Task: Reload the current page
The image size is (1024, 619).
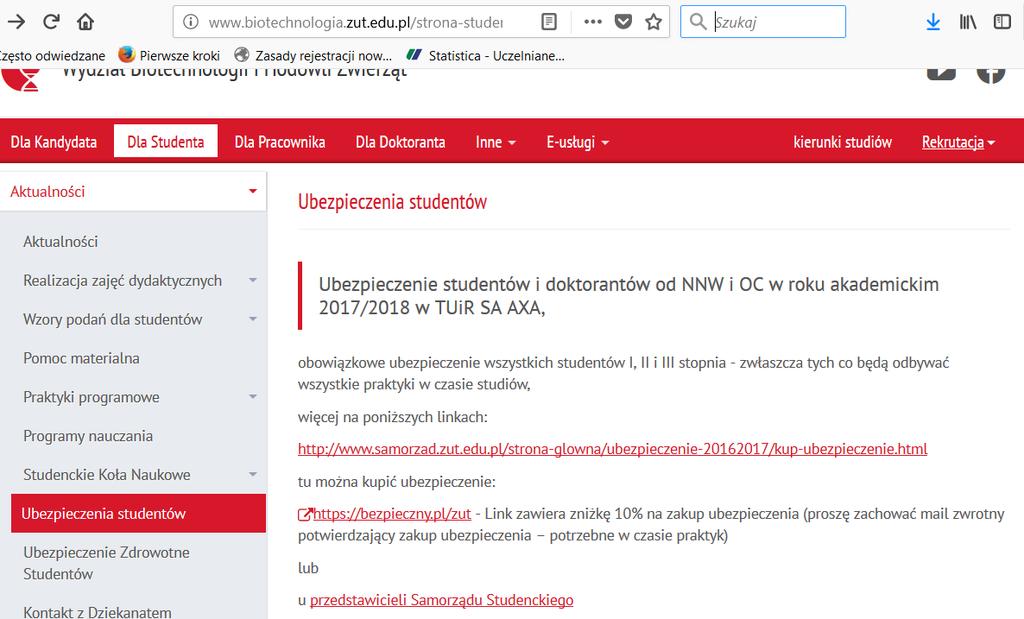Action: pos(51,22)
